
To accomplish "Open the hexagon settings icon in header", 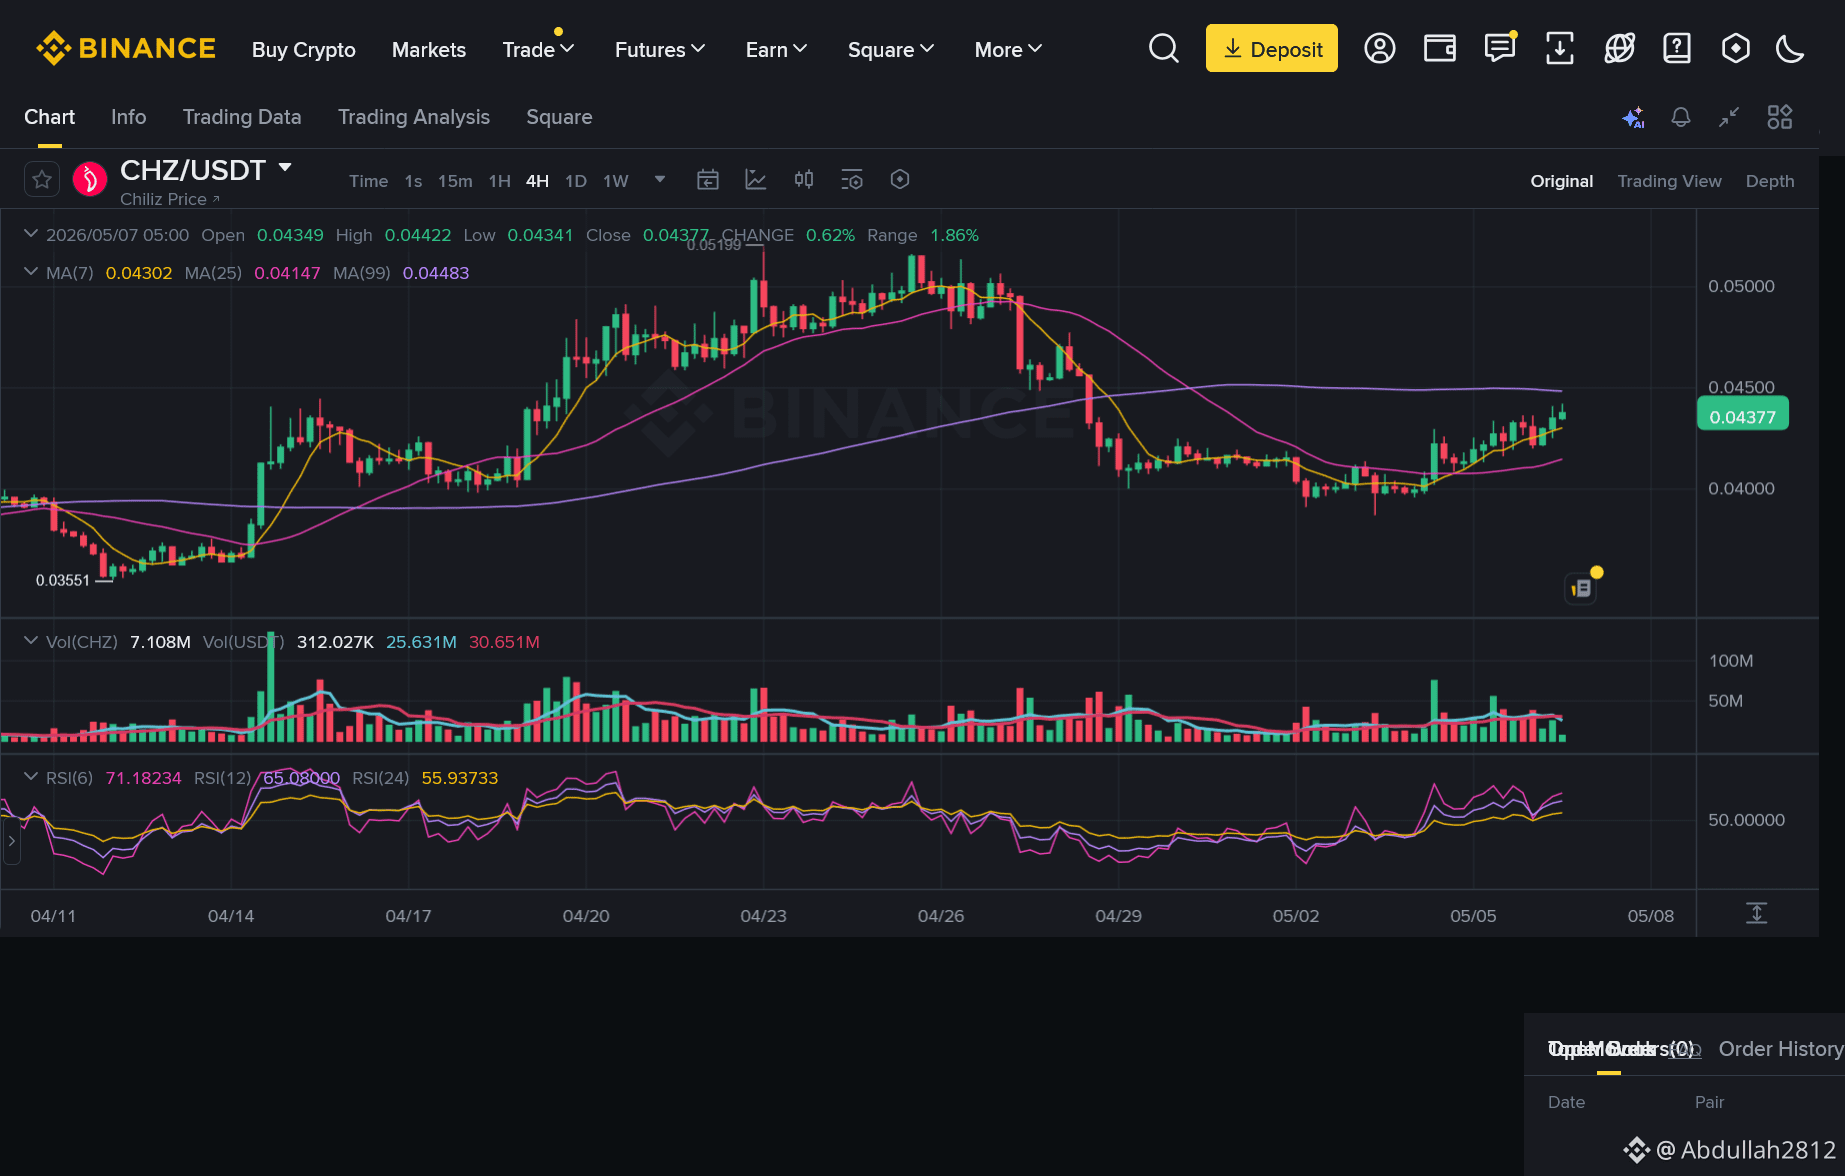I will click(1736, 48).
